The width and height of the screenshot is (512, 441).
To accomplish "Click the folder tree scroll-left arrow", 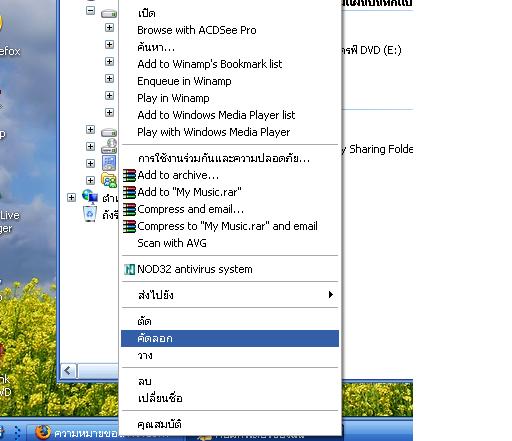I will coord(69,371).
